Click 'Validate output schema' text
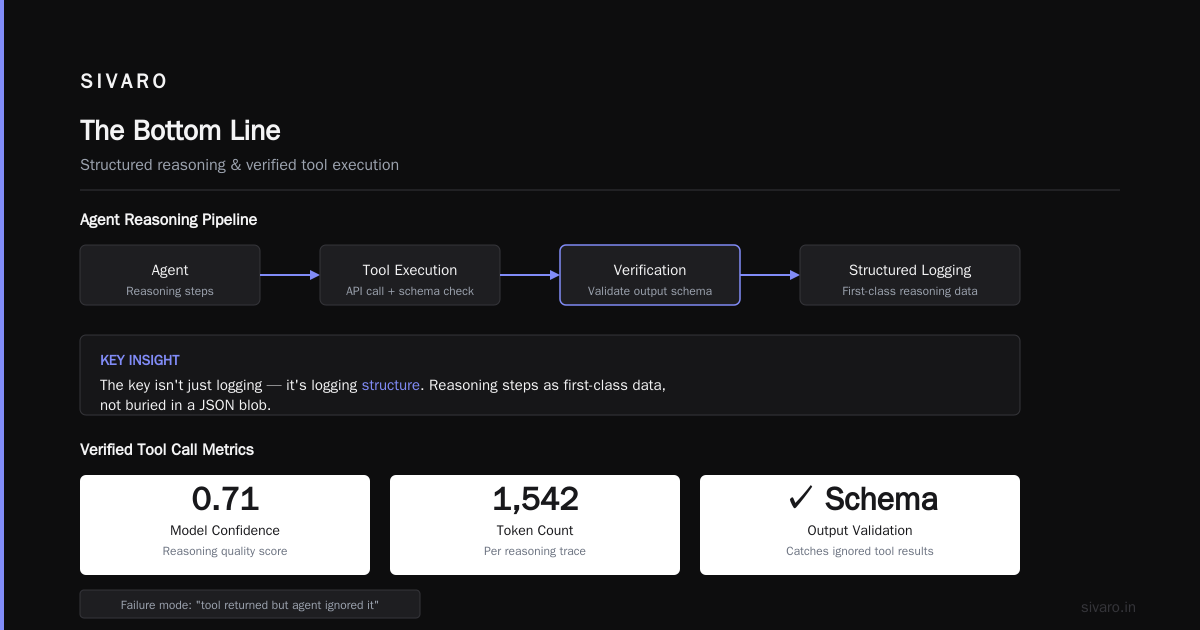1200x630 pixels. [650, 291]
